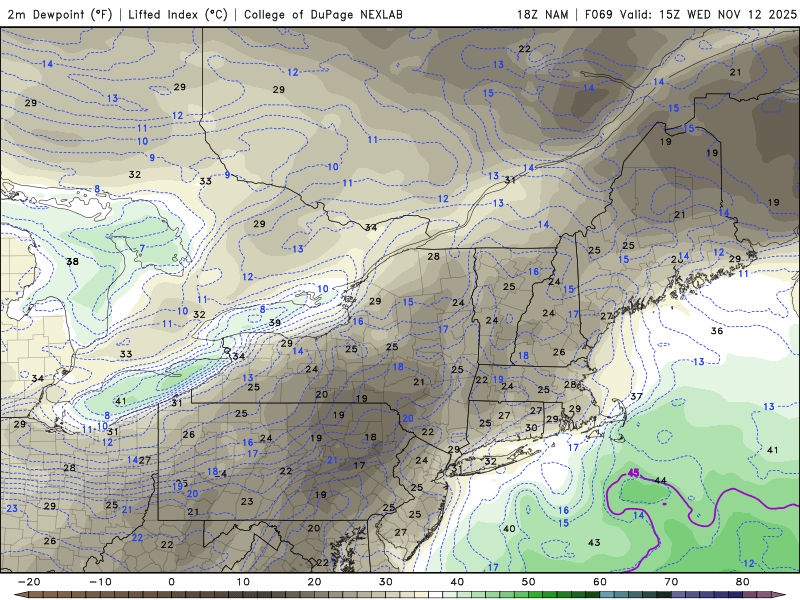Click the black '44' dewpoint value offshore
The height and width of the screenshot is (600, 800).
click(660, 480)
